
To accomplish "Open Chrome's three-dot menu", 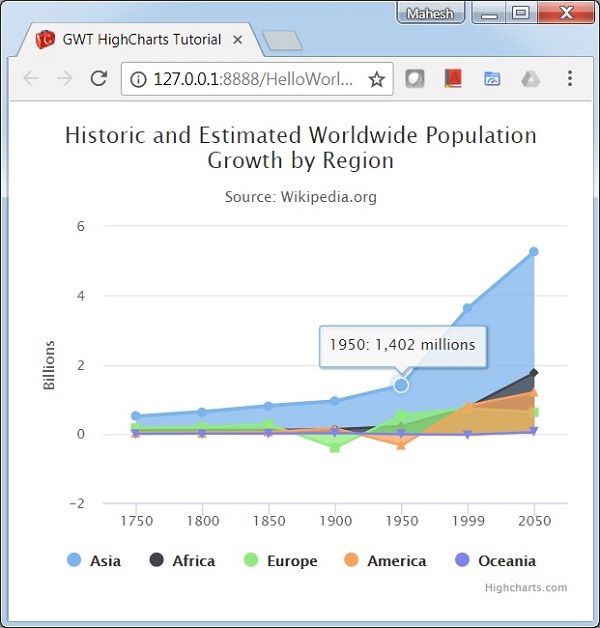I will click(570, 79).
